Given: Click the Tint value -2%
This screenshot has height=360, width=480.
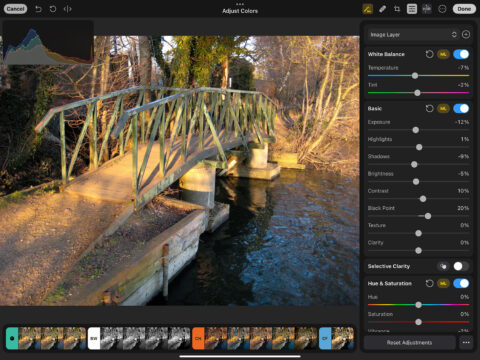Looking at the screenshot, I should (x=463, y=85).
